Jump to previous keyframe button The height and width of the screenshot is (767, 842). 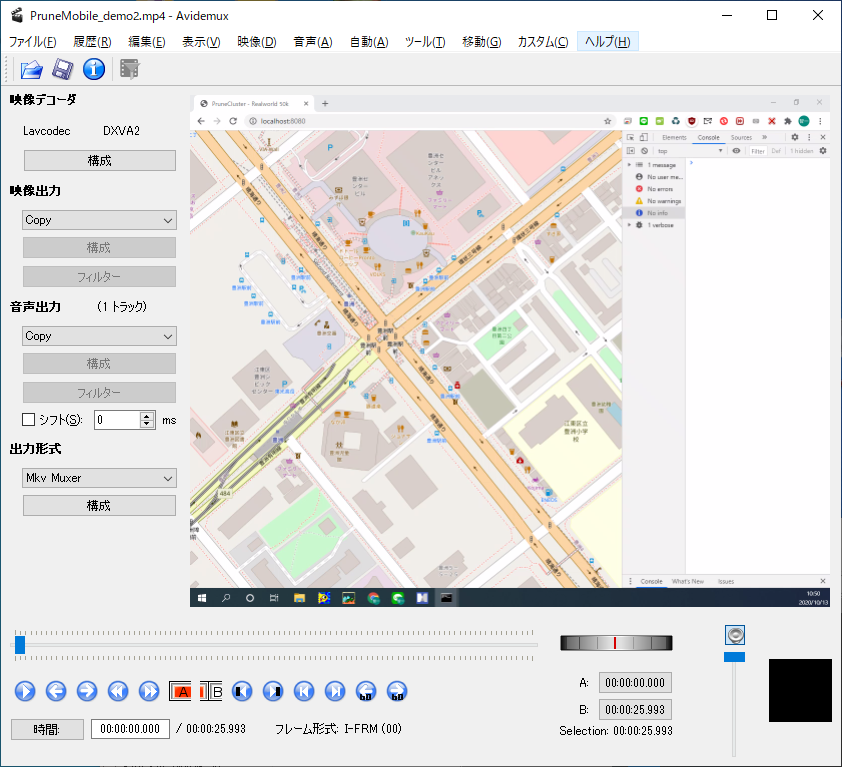click(x=118, y=691)
